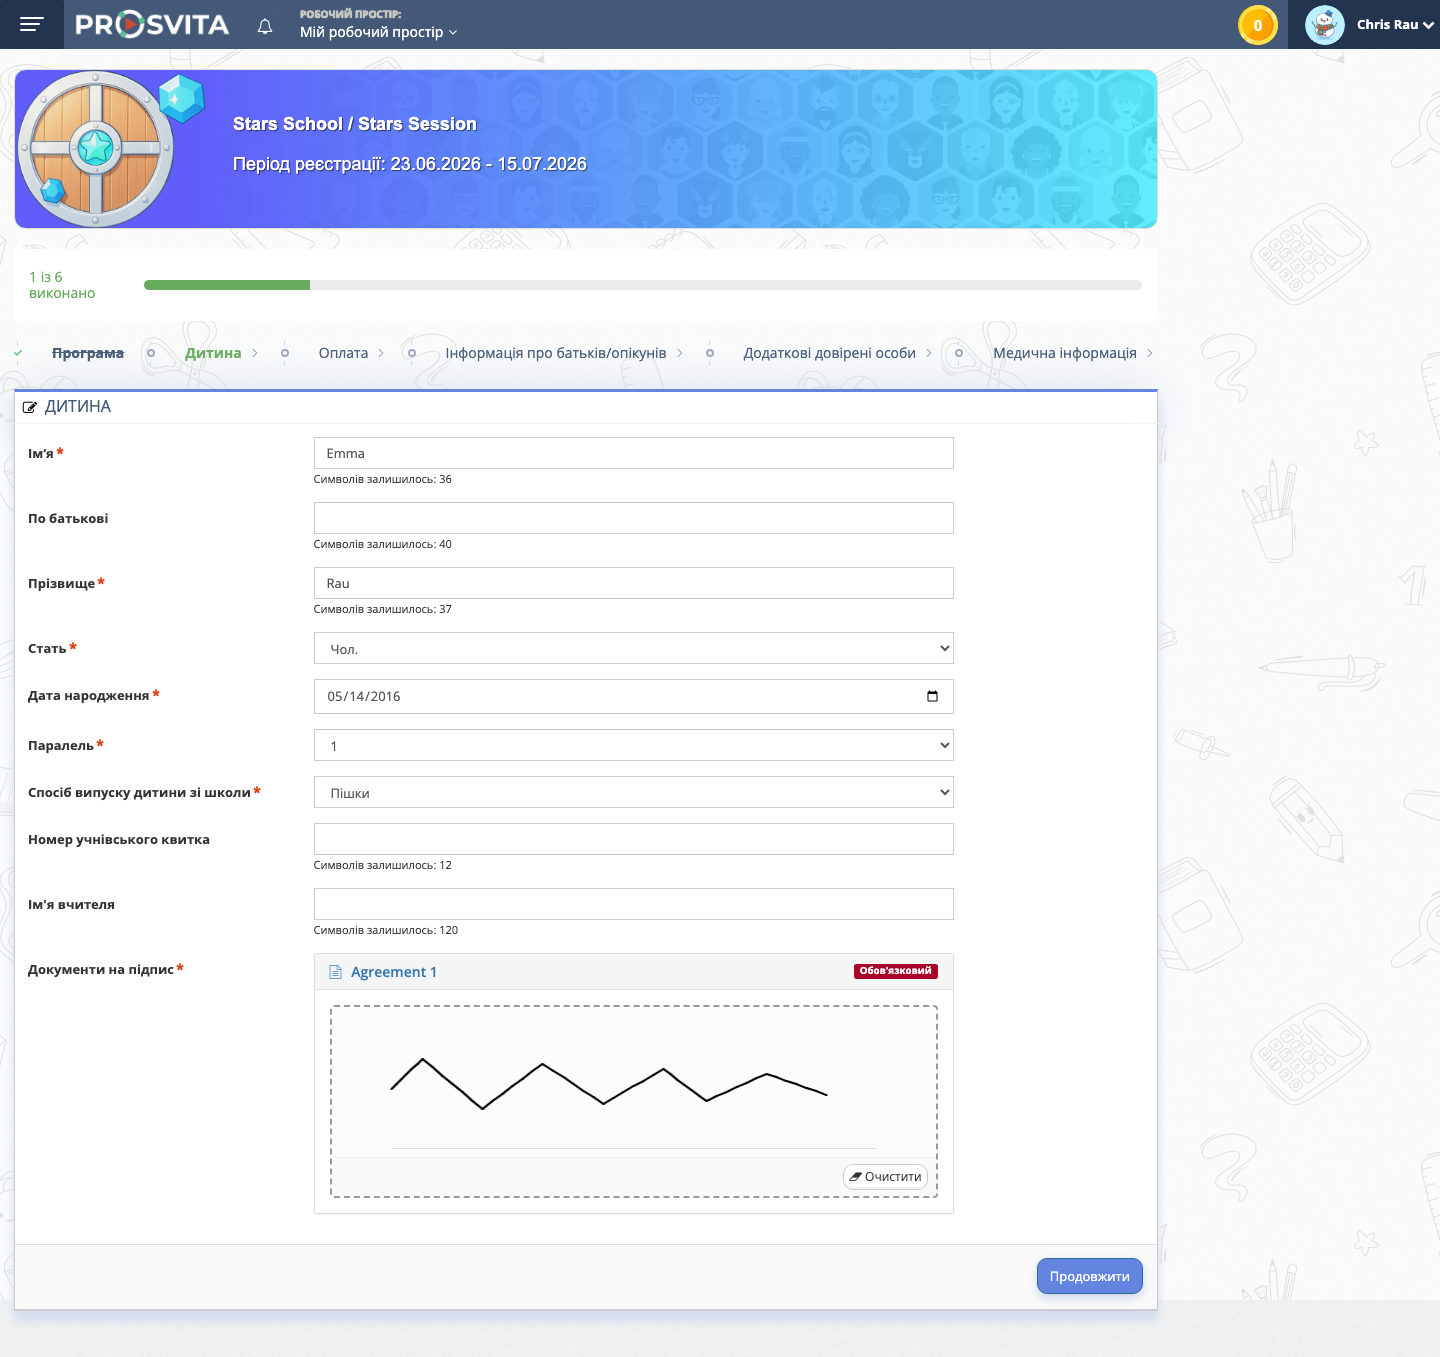Open the Chris Rau account menu

coord(1395,25)
